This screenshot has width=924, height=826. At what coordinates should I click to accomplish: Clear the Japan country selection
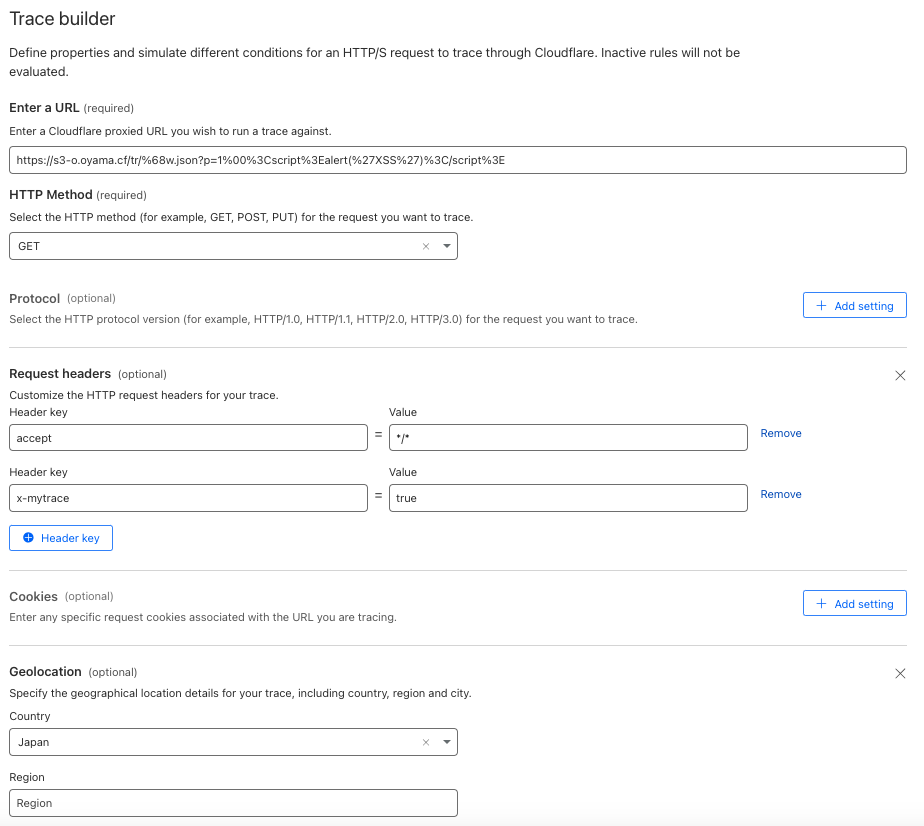coord(426,742)
